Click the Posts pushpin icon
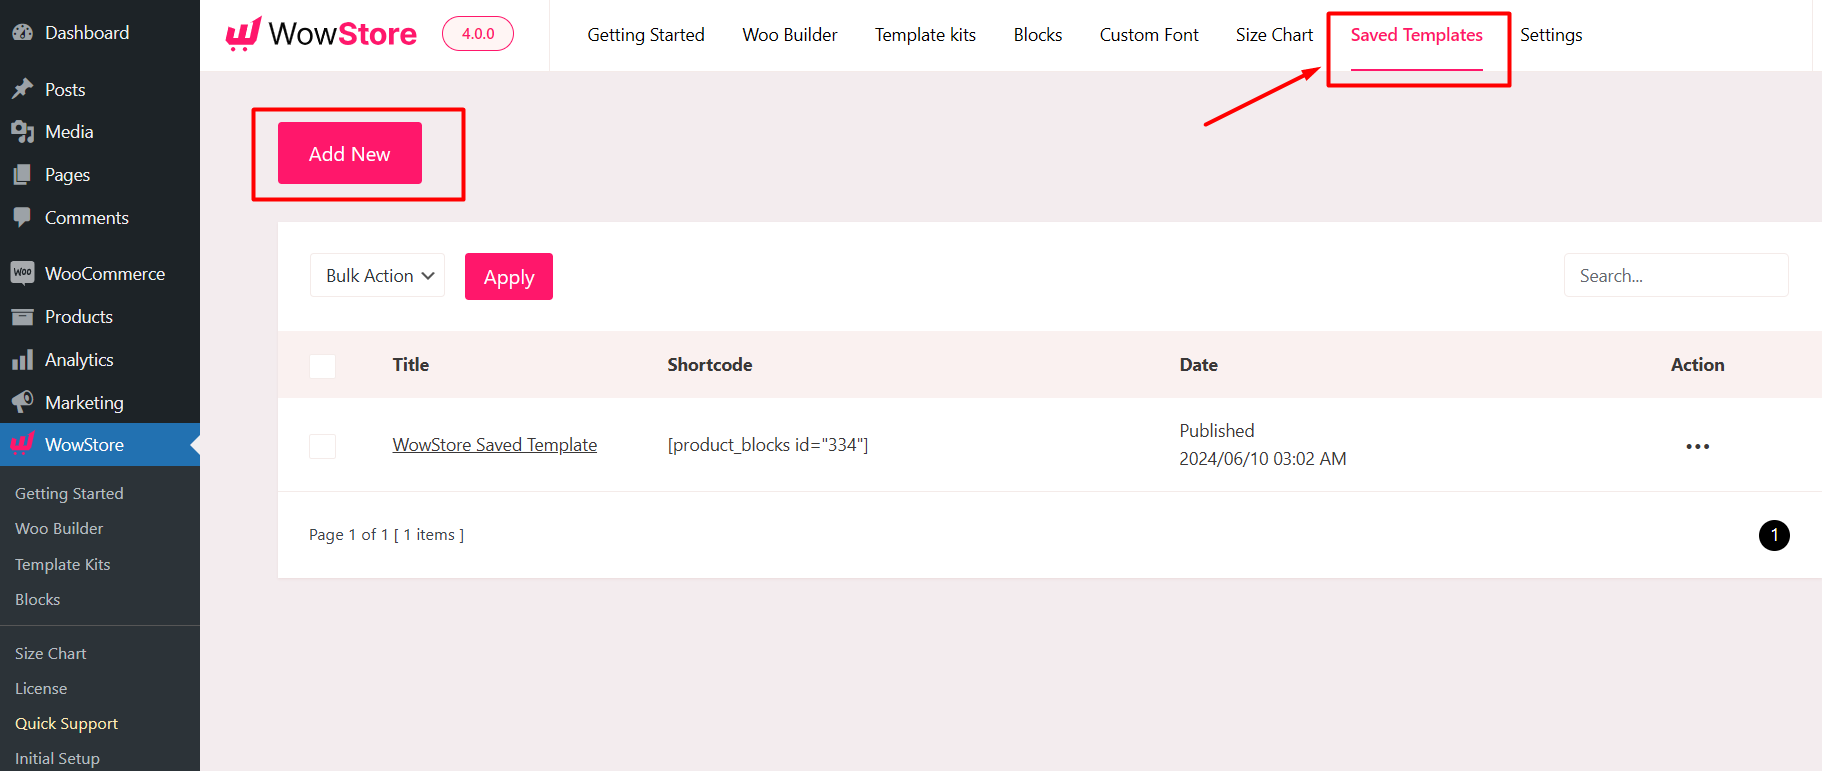The image size is (1822, 771). (x=22, y=90)
